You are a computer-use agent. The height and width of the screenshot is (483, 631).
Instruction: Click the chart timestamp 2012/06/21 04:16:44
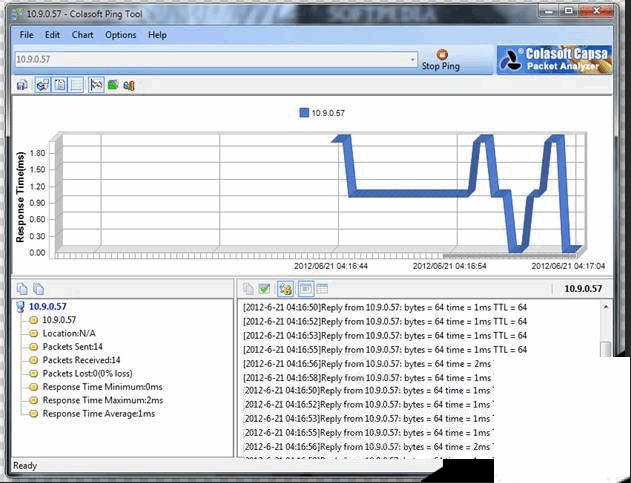pyautogui.click(x=331, y=266)
